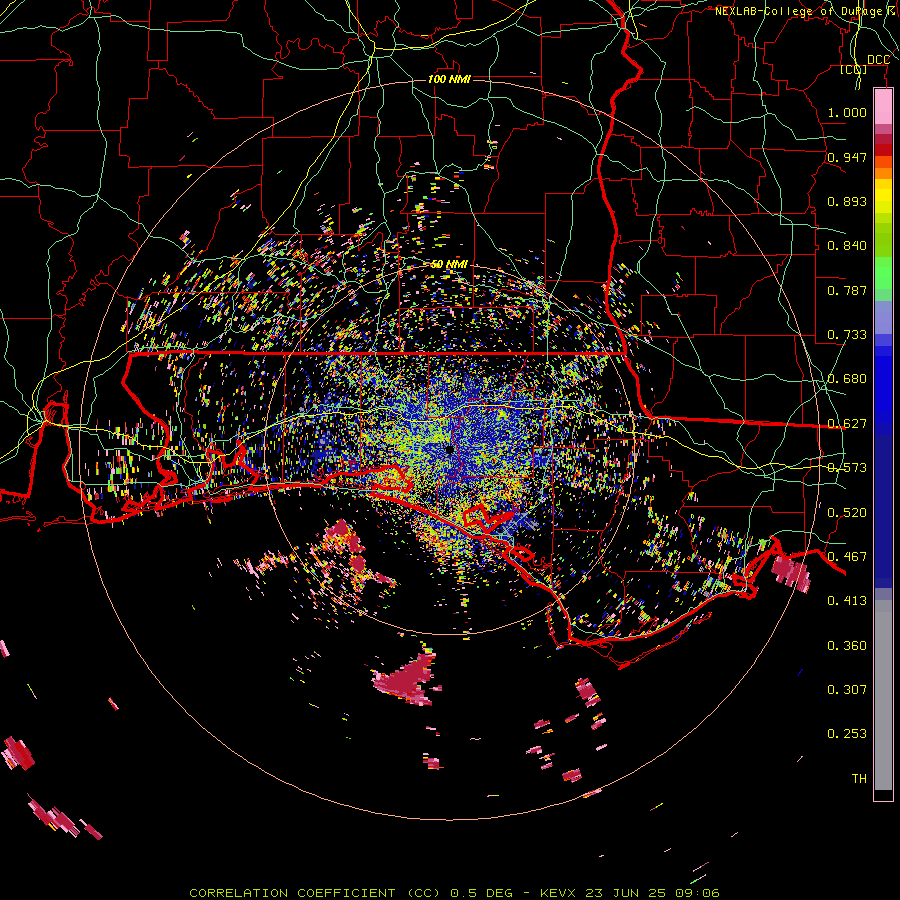Select the 0.680 legend value
The image size is (900, 900).
point(847,379)
